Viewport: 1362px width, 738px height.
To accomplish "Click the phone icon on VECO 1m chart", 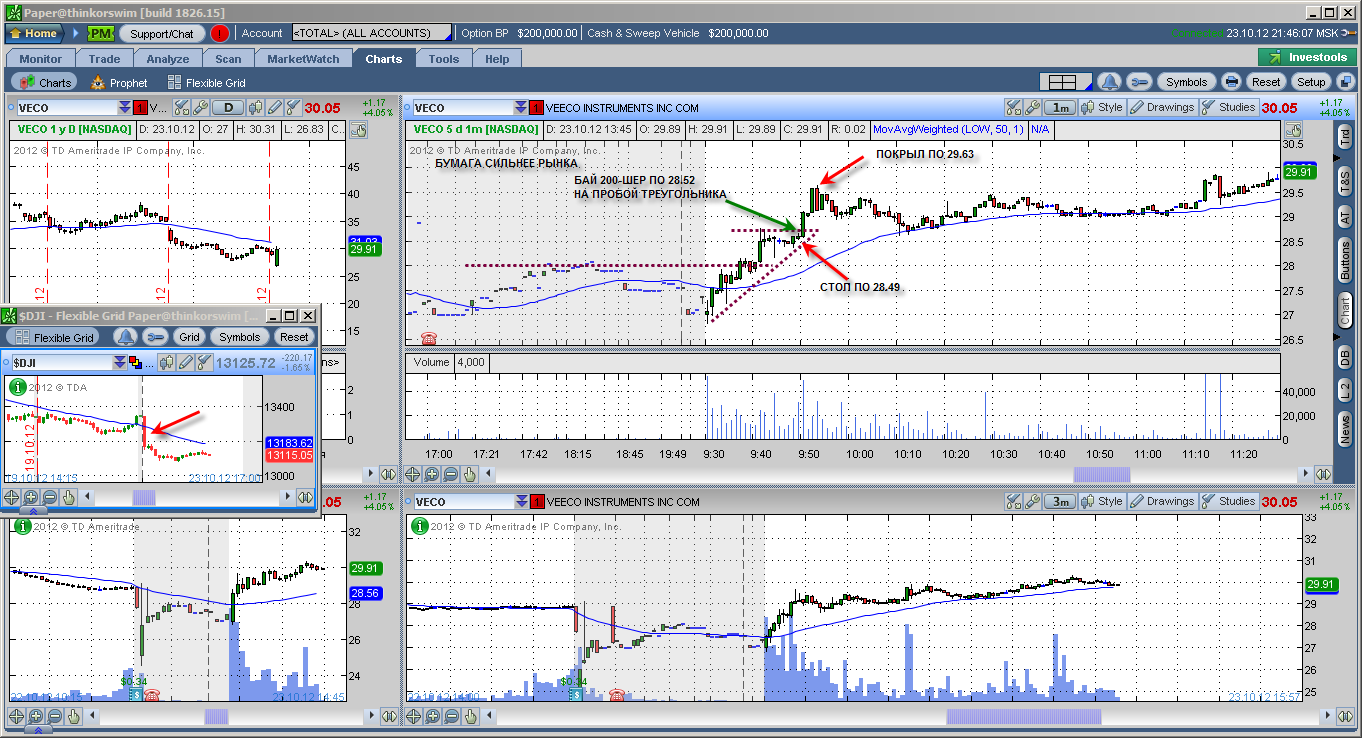I will click(x=431, y=338).
